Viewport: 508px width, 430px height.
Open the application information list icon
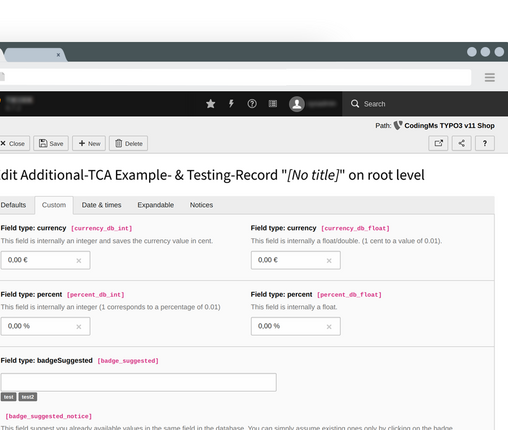coord(273,104)
